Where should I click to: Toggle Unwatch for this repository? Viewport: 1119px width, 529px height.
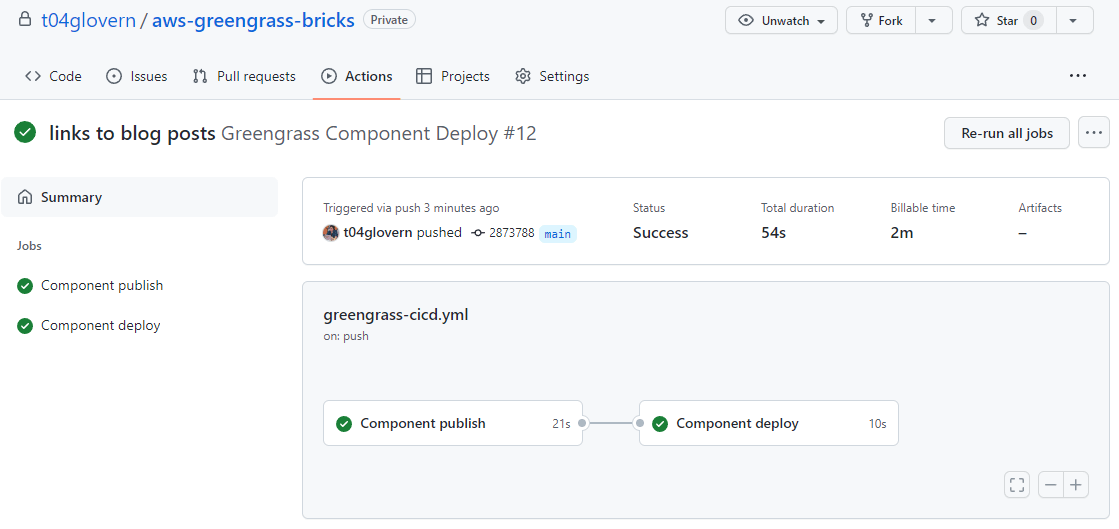point(781,21)
